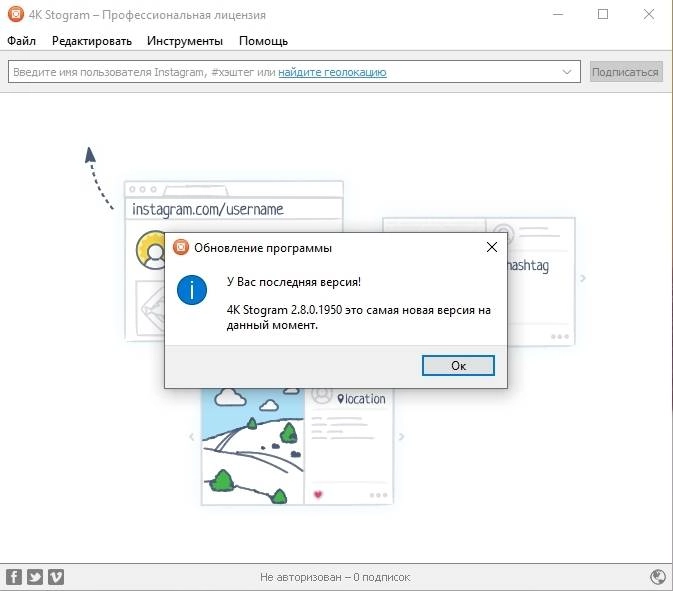Click the blue info icon in dialog
This screenshot has height=591, width=673.
pos(192,290)
